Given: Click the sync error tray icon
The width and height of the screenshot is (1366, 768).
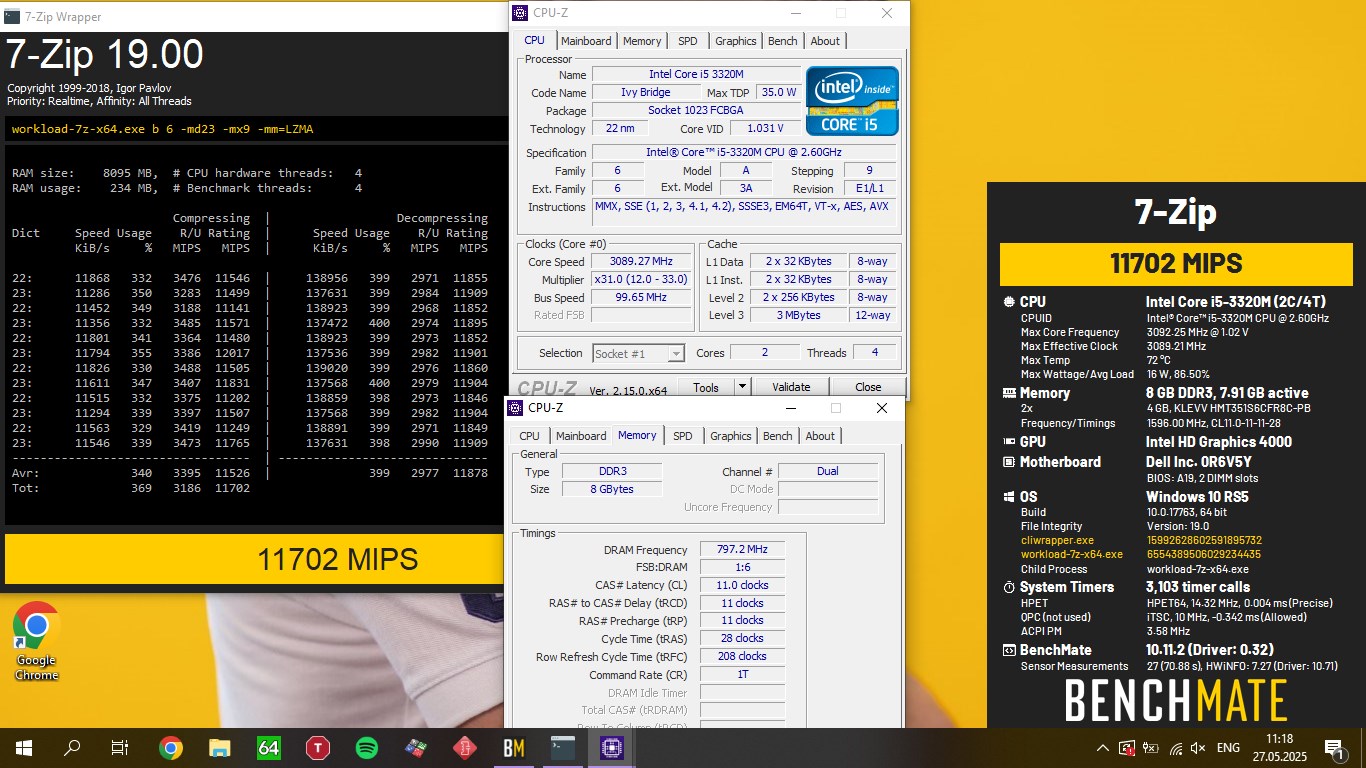Looking at the screenshot, I should tap(1127, 748).
